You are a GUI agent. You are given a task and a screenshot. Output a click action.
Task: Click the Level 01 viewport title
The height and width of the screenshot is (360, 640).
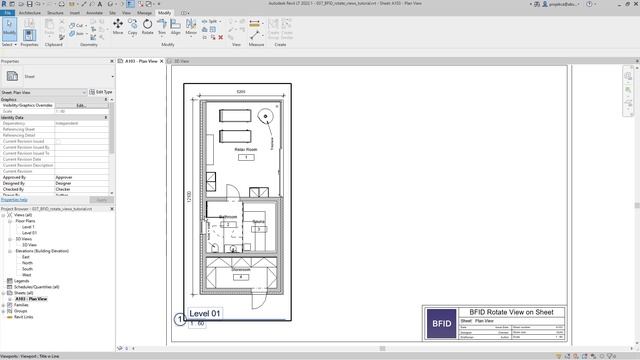(204, 313)
